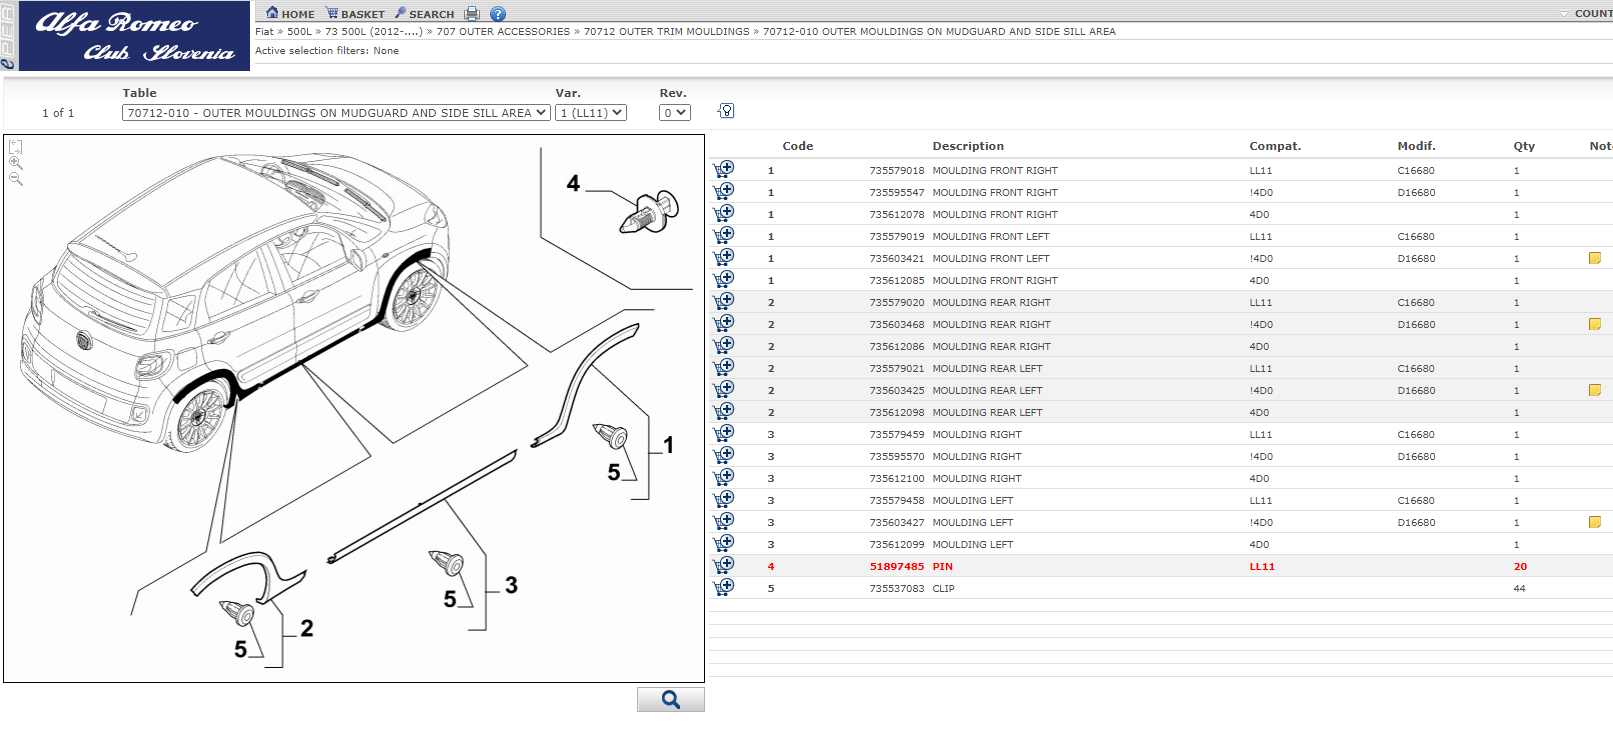The image size is (1613, 733).
Task: Add part 735579019 to basket
Action: pos(723,235)
